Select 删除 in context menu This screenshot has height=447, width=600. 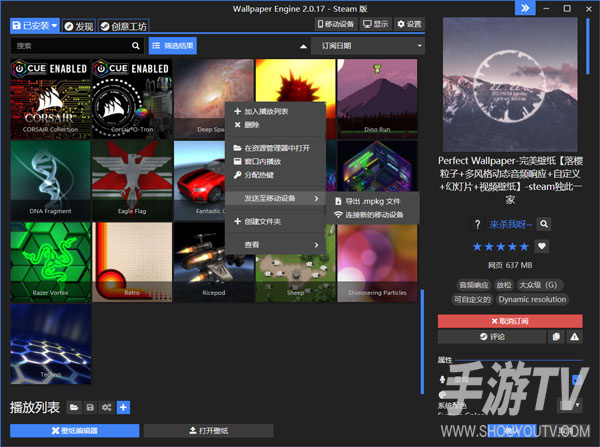(275, 125)
